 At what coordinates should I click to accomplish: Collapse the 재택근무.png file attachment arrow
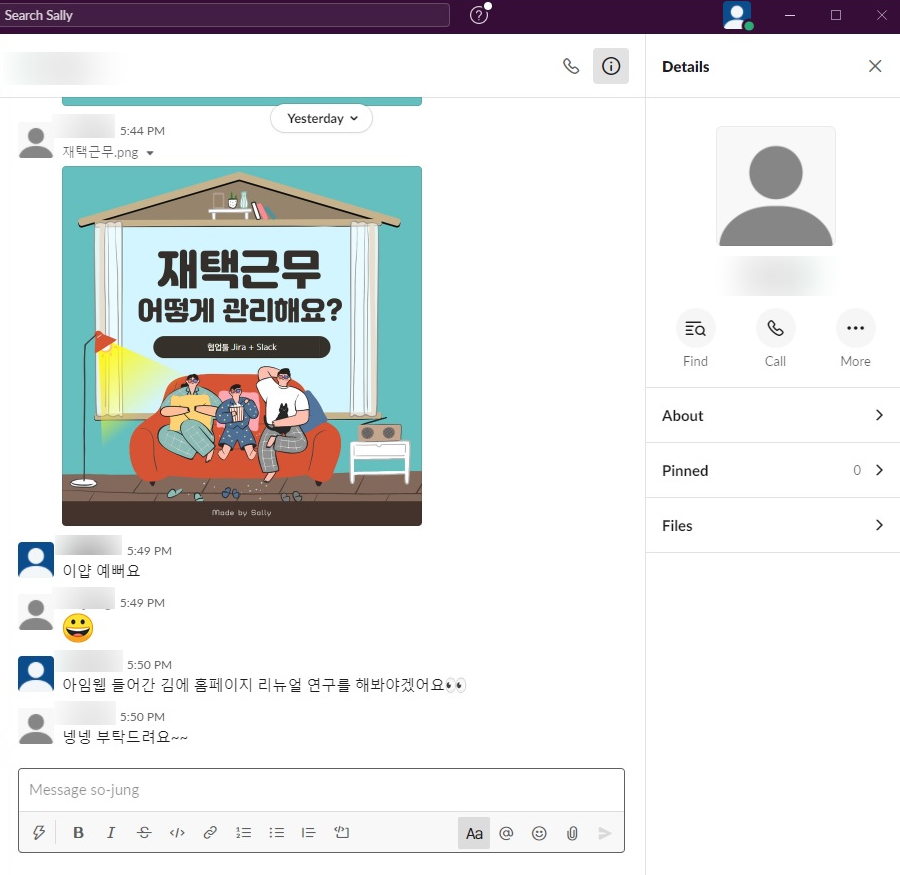150,153
